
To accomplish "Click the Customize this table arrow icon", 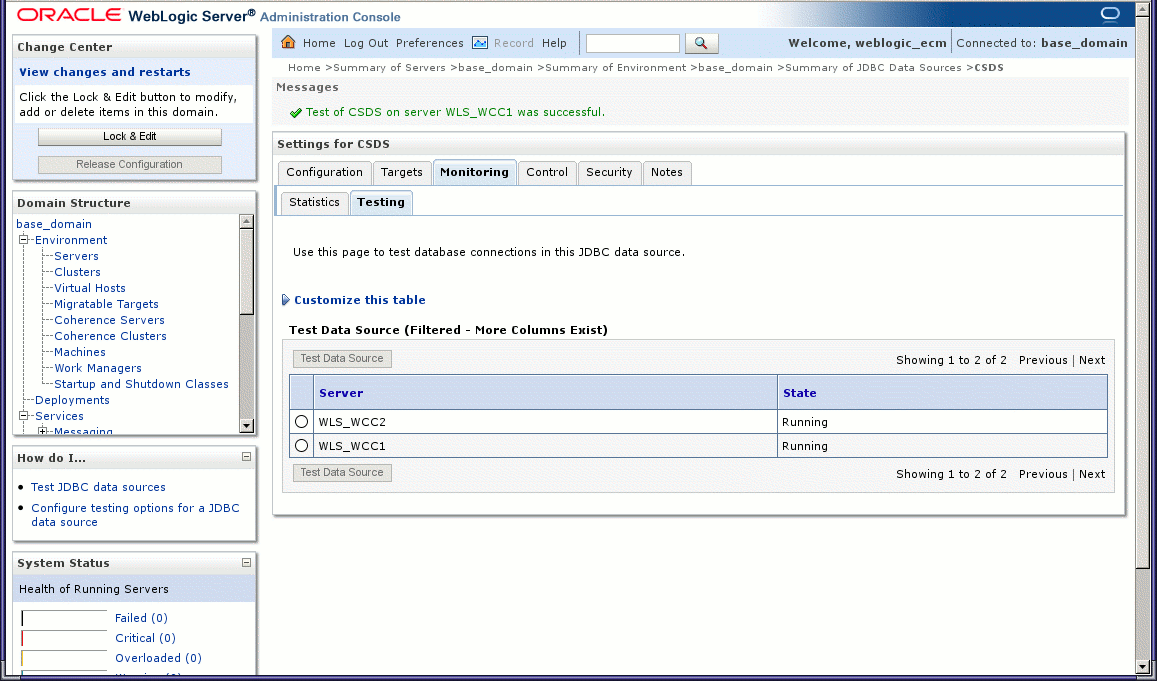I will [286, 300].
